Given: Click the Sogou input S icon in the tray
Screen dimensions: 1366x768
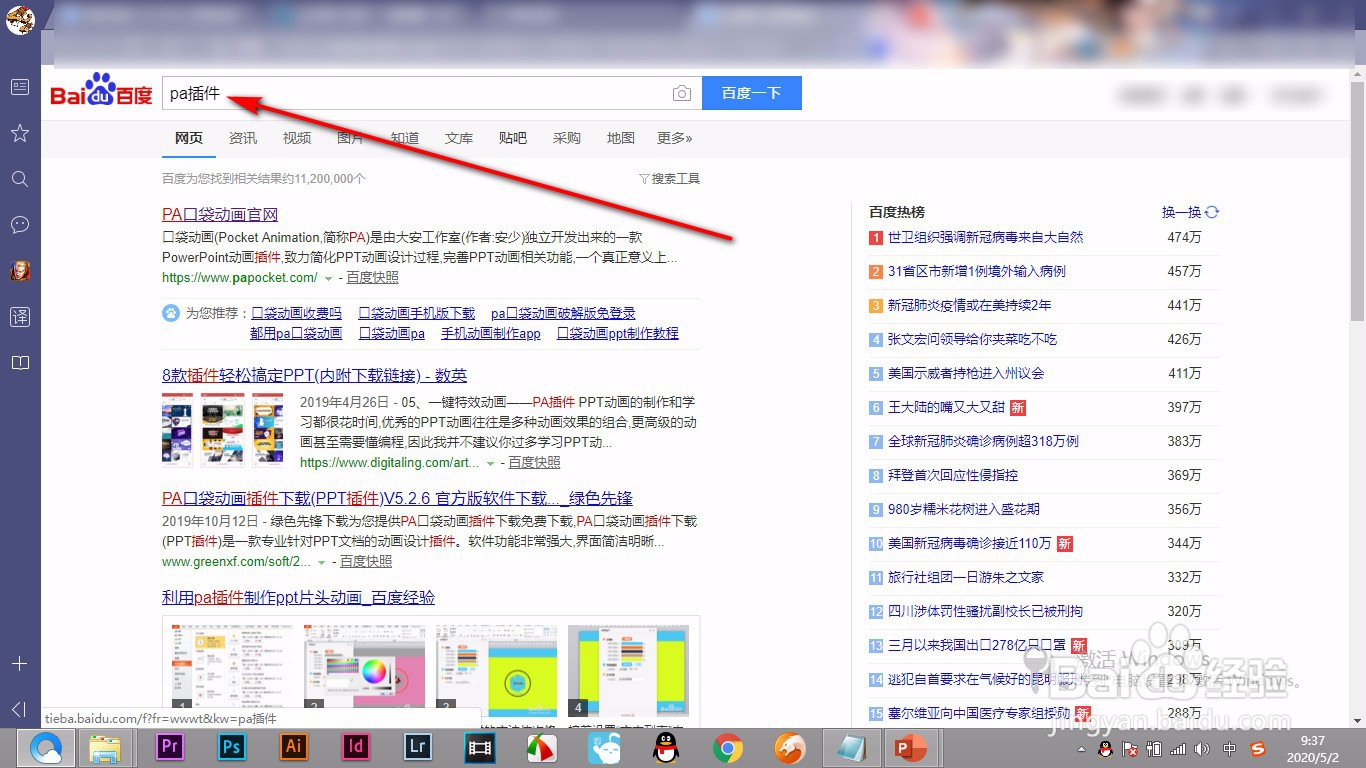Looking at the screenshot, I should tap(1258, 749).
